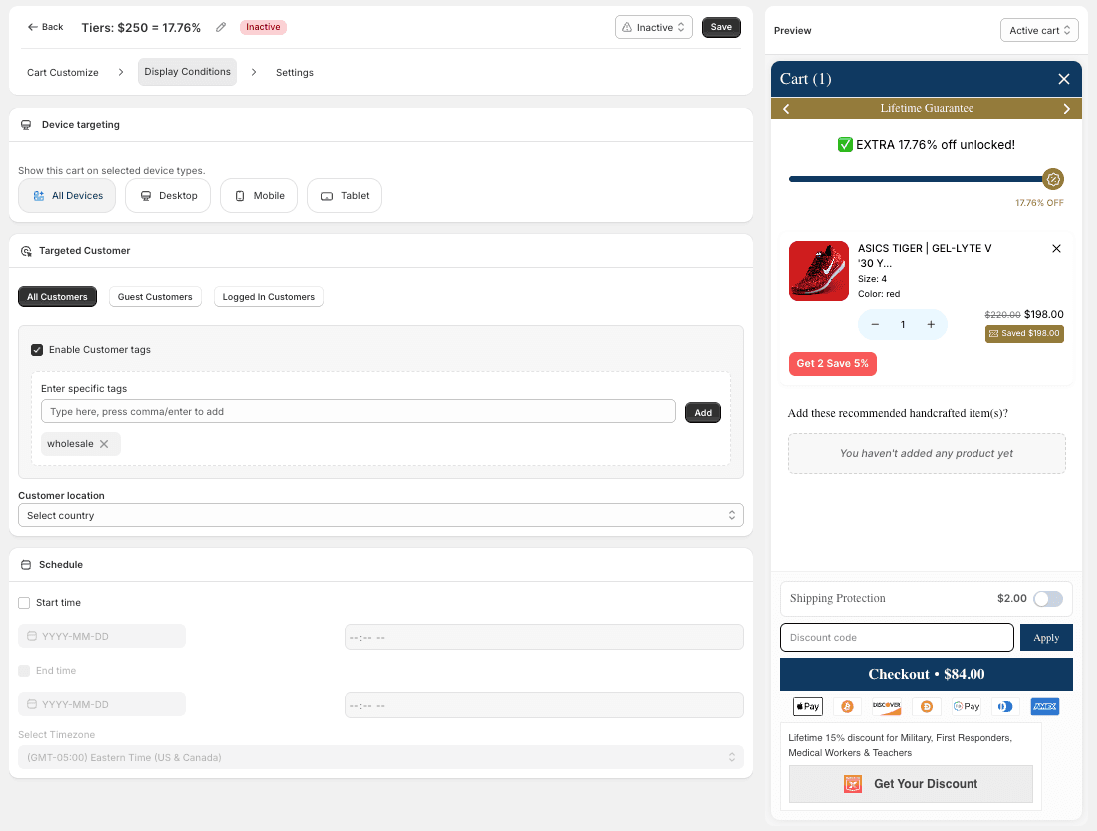This screenshot has height=831, width=1097.
Task: Select Mobile device targeting
Action: pos(259,196)
